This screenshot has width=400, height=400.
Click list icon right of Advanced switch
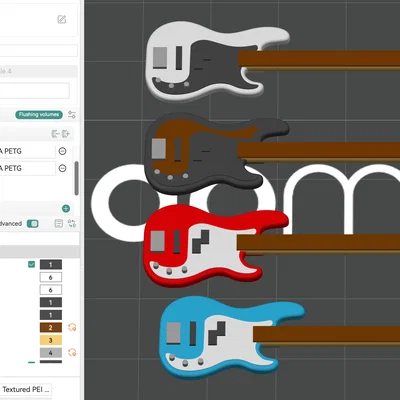(x=59, y=224)
